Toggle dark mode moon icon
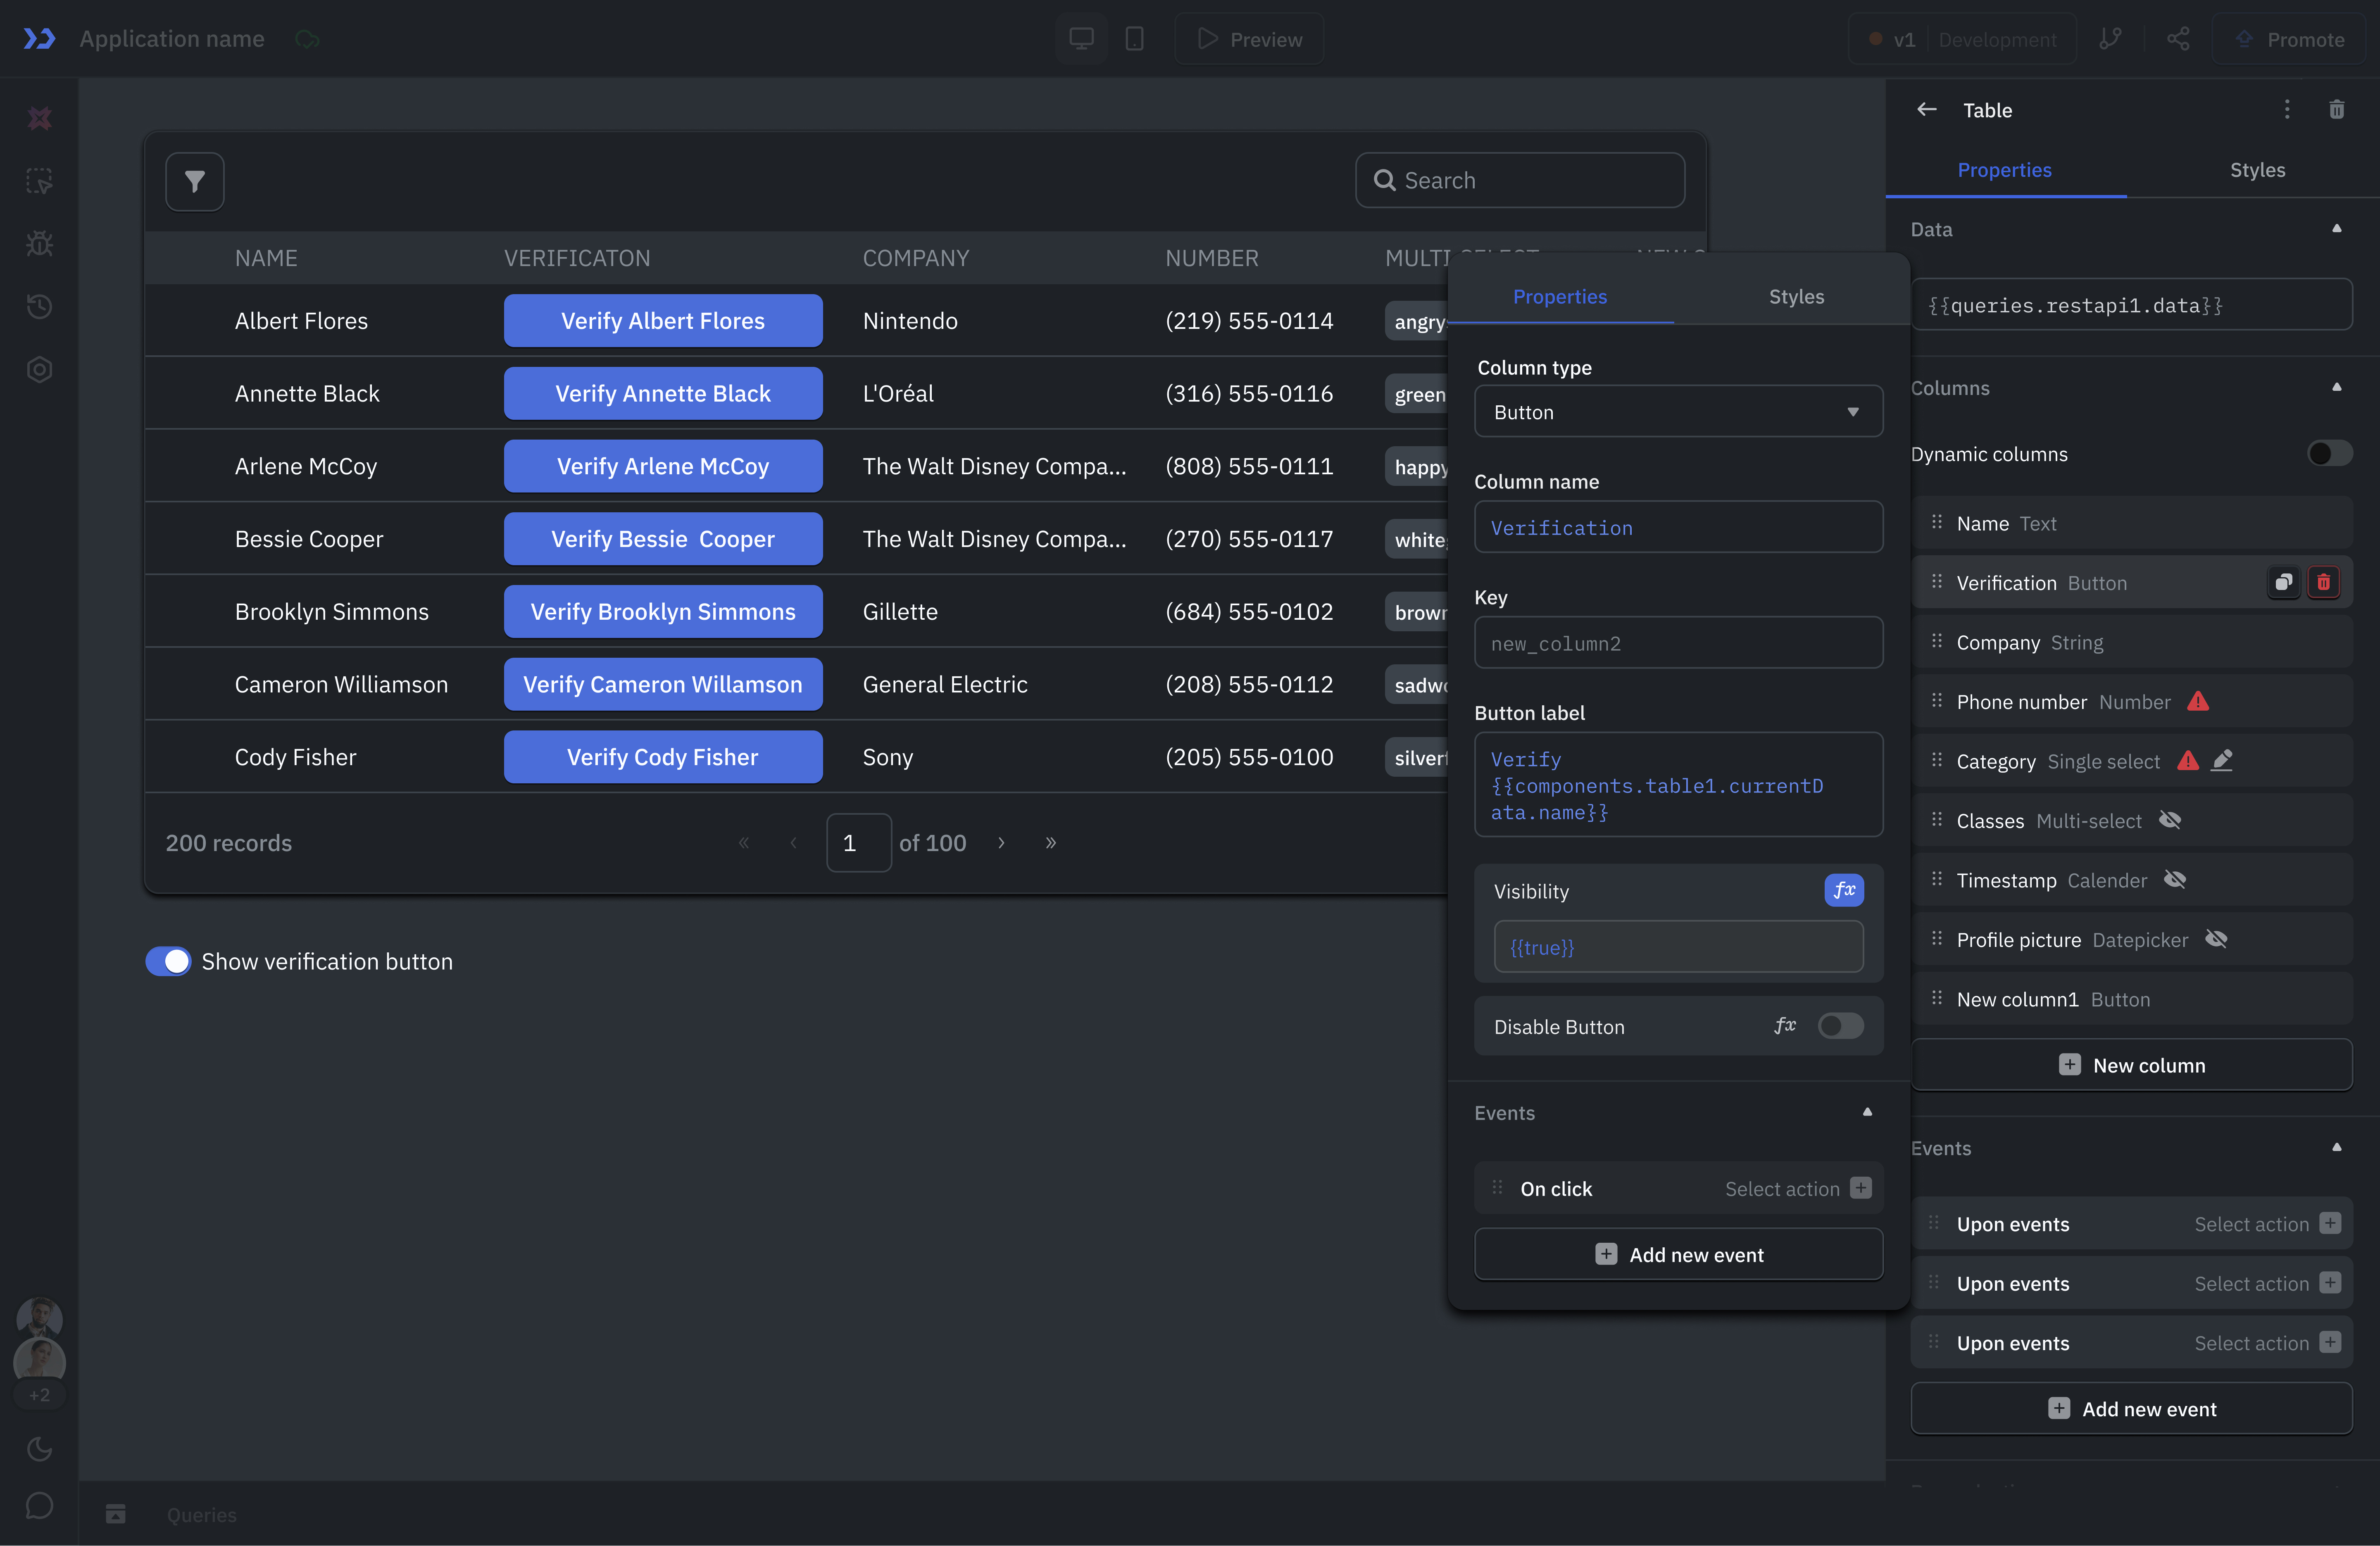 tap(39, 1448)
